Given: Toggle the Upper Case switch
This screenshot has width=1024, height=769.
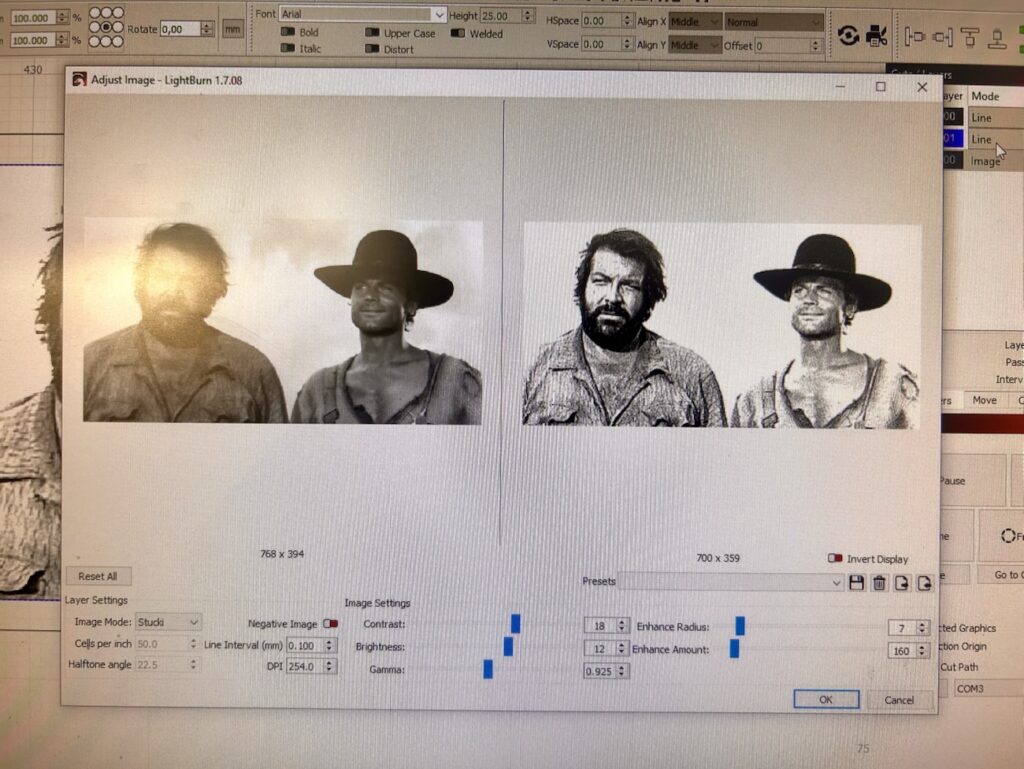Looking at the screenshot, I should (372, 33).
